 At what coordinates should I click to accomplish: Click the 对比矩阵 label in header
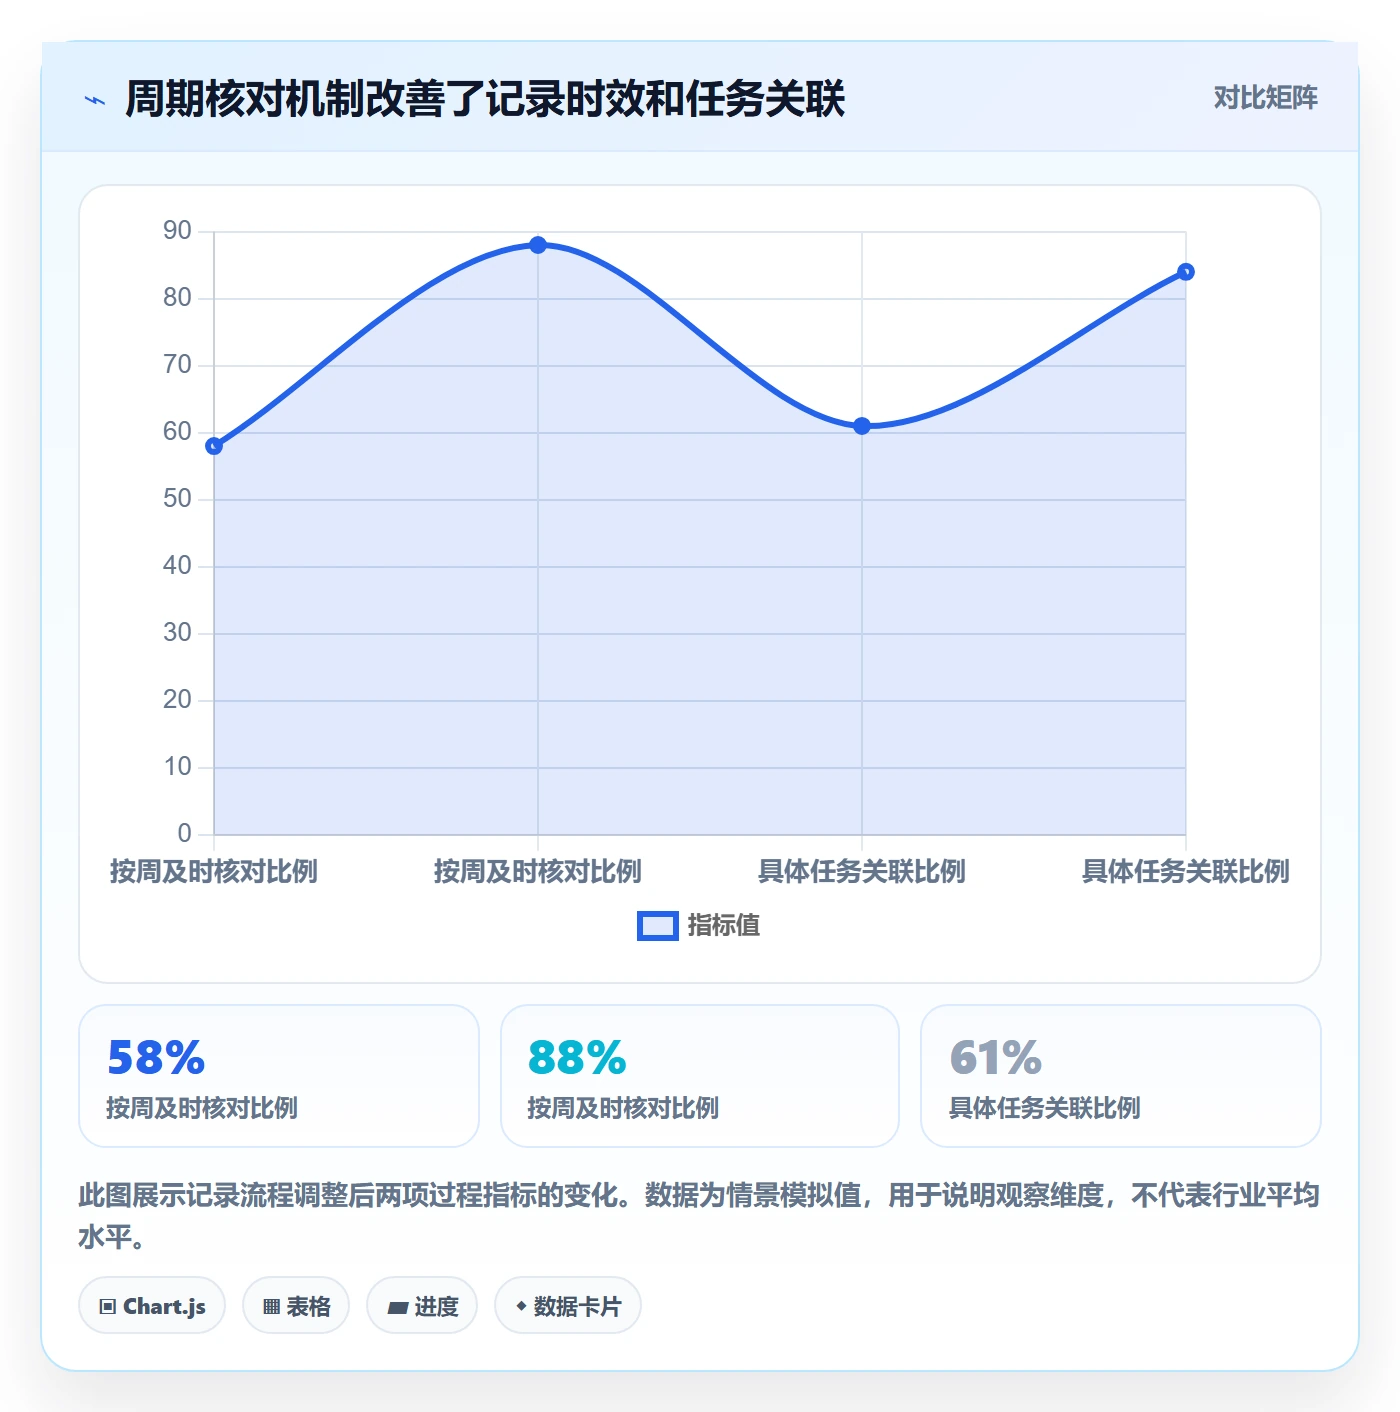tap(1265, 97)
